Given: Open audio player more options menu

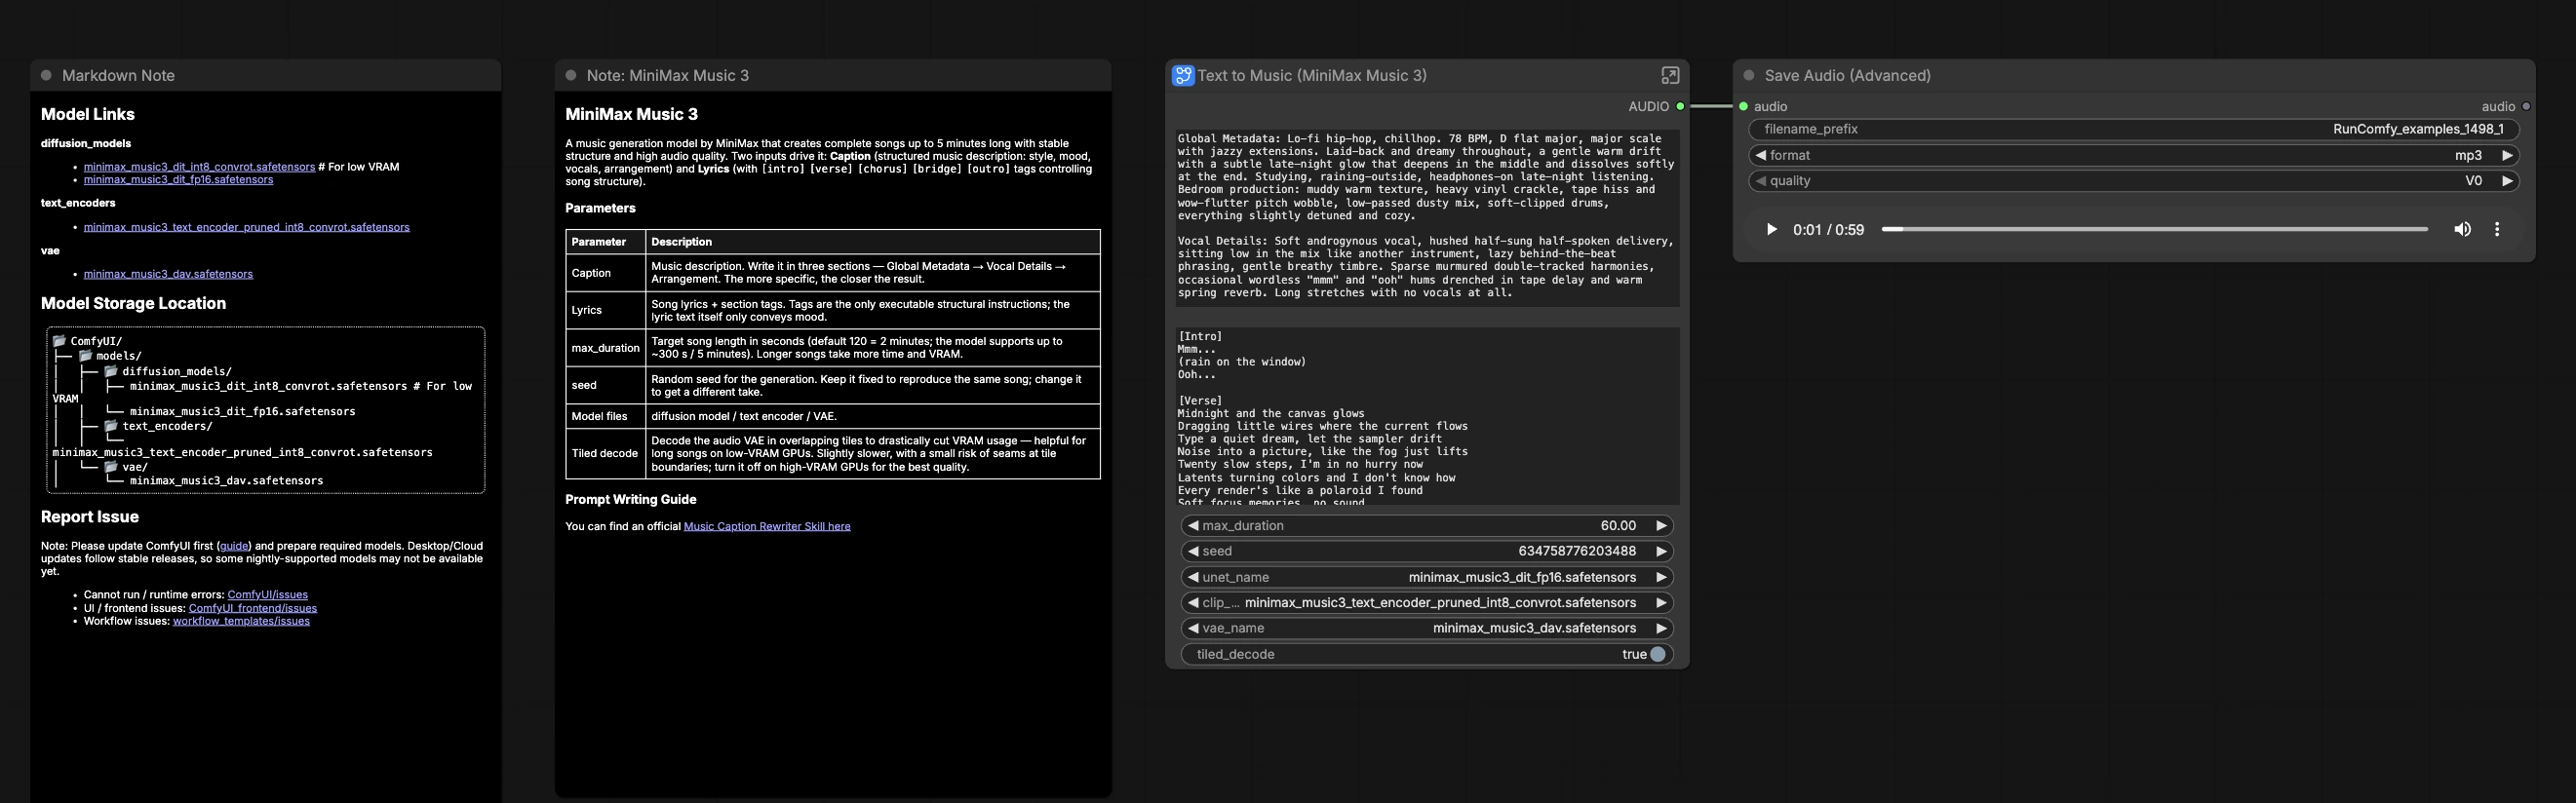Looking at the screenshot, I should click(x=2497, y=229).
